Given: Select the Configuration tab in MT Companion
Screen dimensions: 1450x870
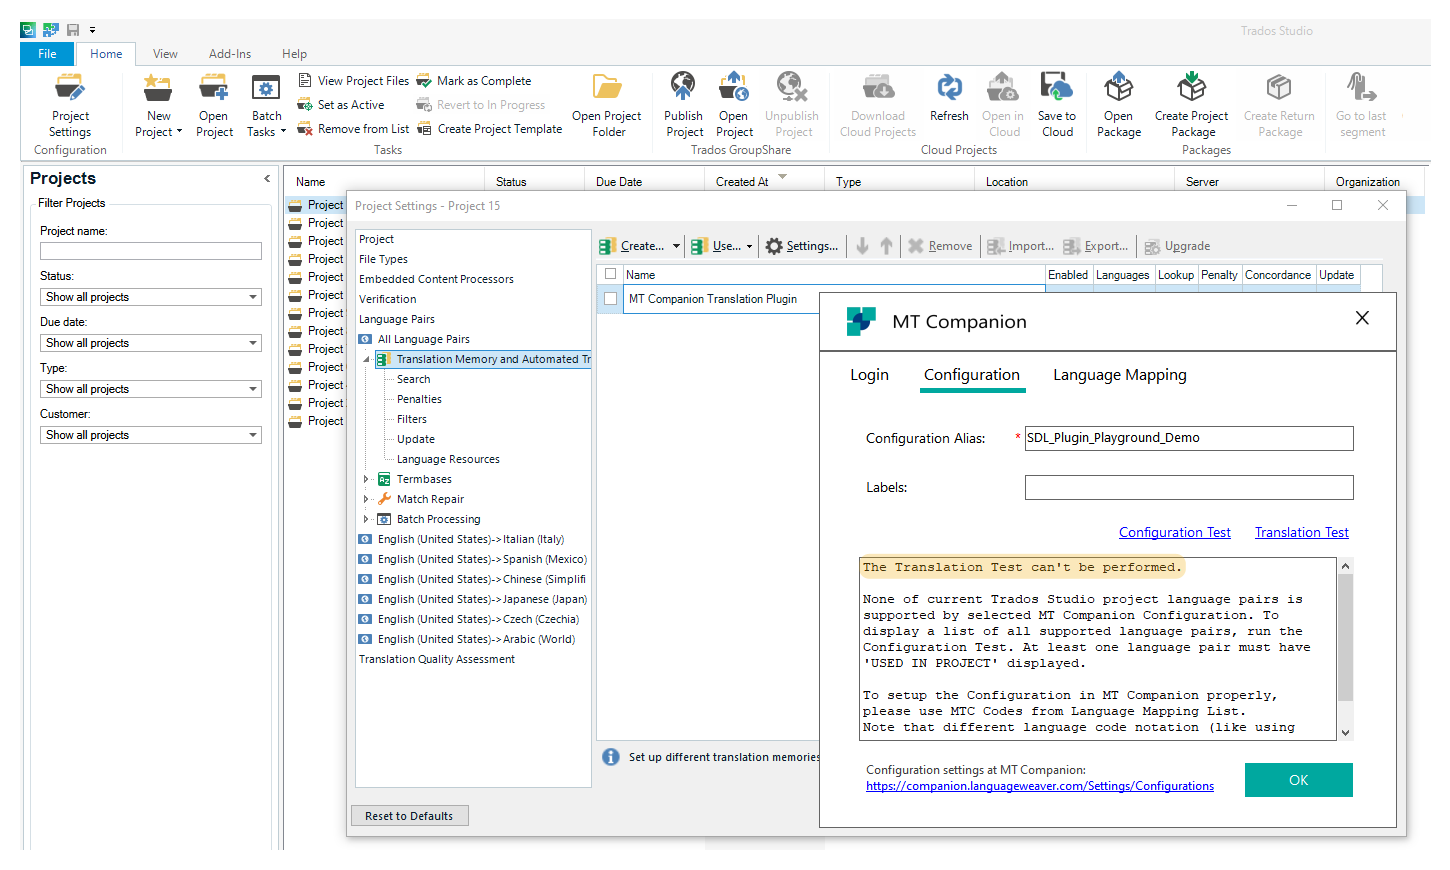Looking at the screenshot, I should 972,375.
